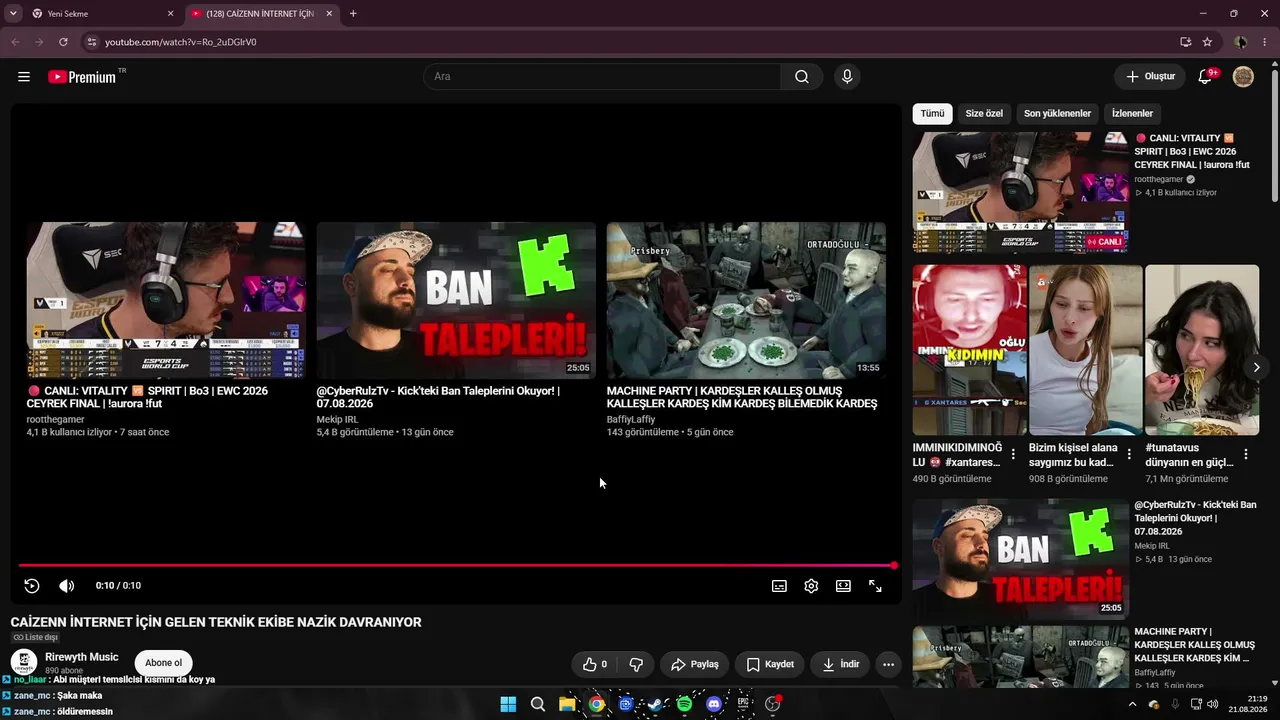This screenshot has height=720, width=1280.
Task: Share the video with Paylaş
Action: click(x=695, y=664)
